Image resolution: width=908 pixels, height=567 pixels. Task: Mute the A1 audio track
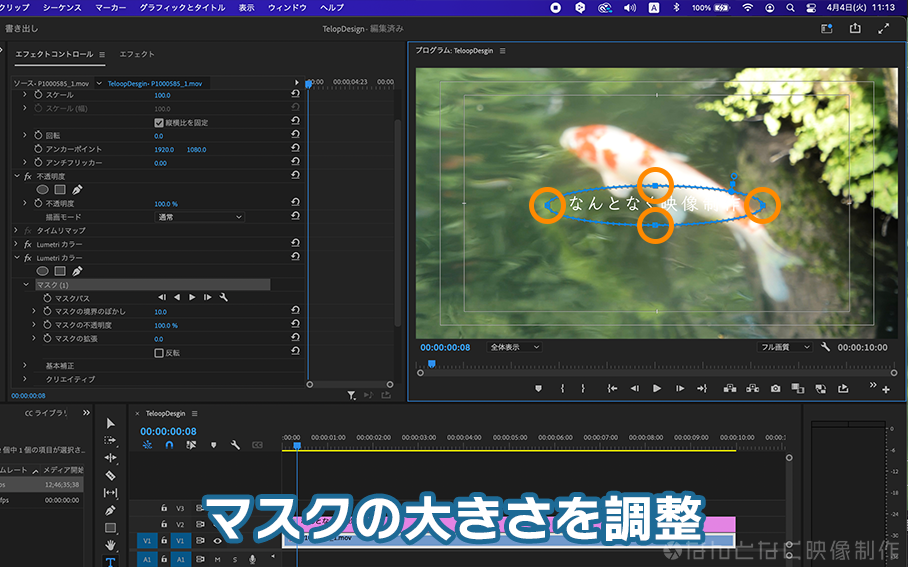pos(217,559)
